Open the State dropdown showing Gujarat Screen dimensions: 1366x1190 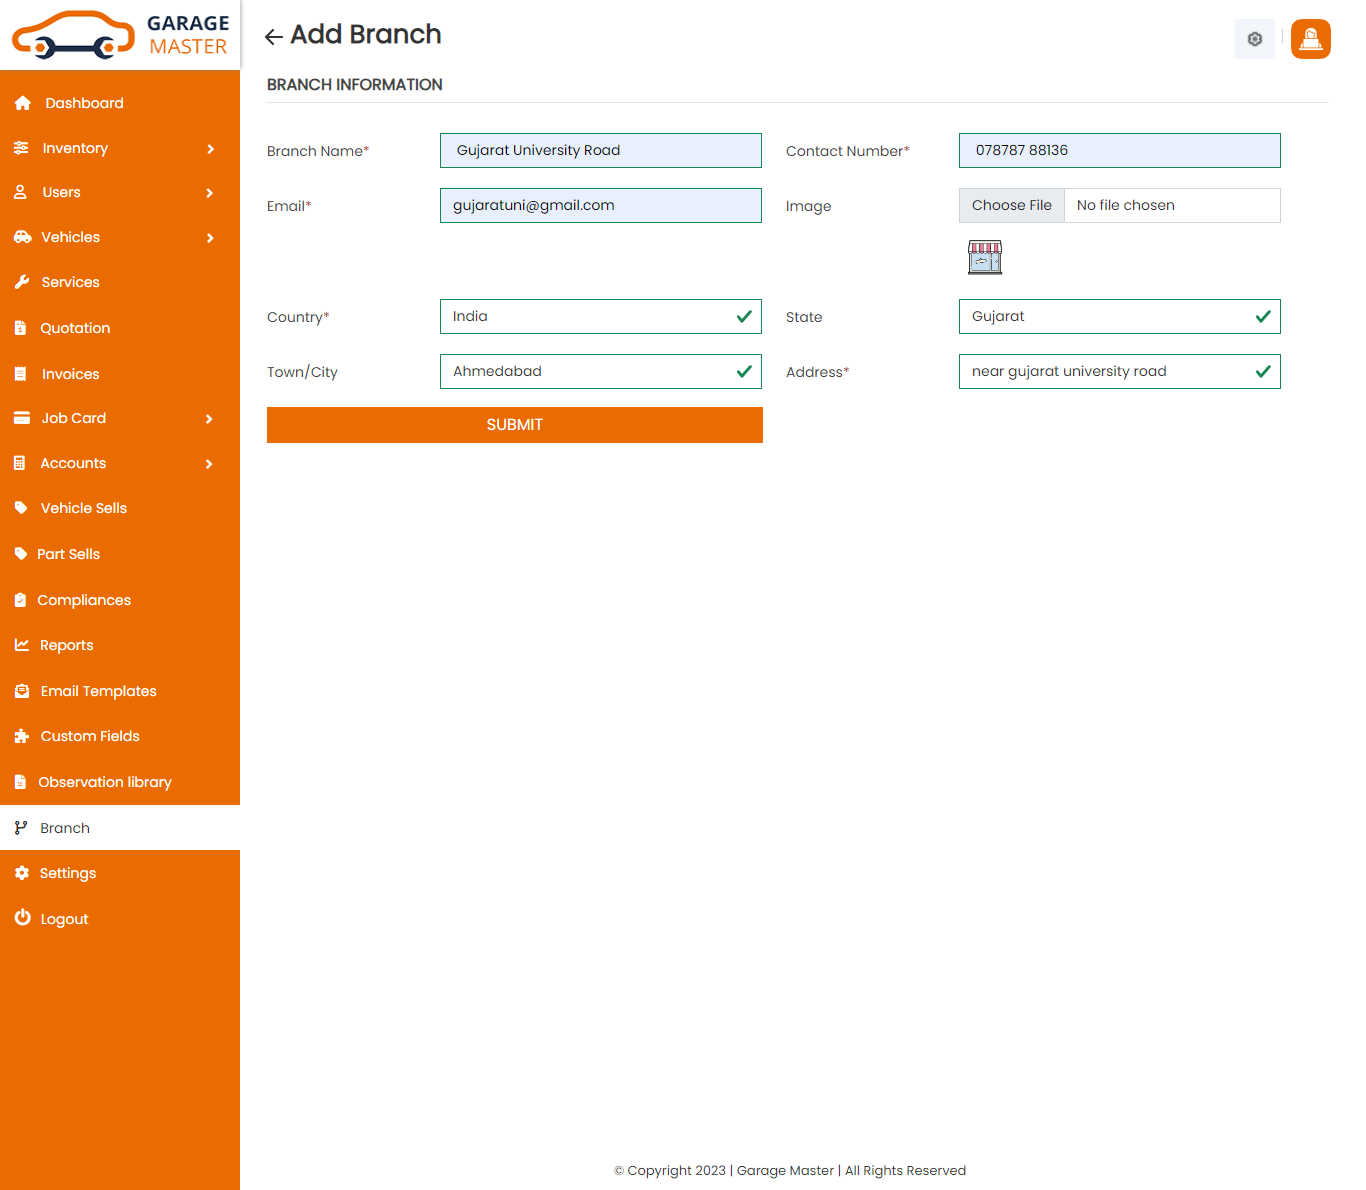pyautogui.click(x=1119, y=317)
